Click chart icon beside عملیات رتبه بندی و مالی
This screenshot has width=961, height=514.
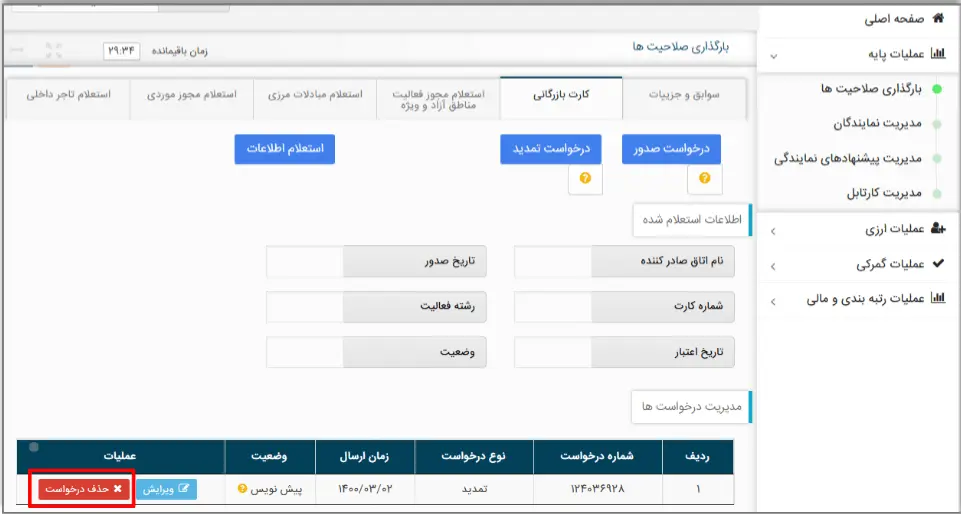[938, 298]
